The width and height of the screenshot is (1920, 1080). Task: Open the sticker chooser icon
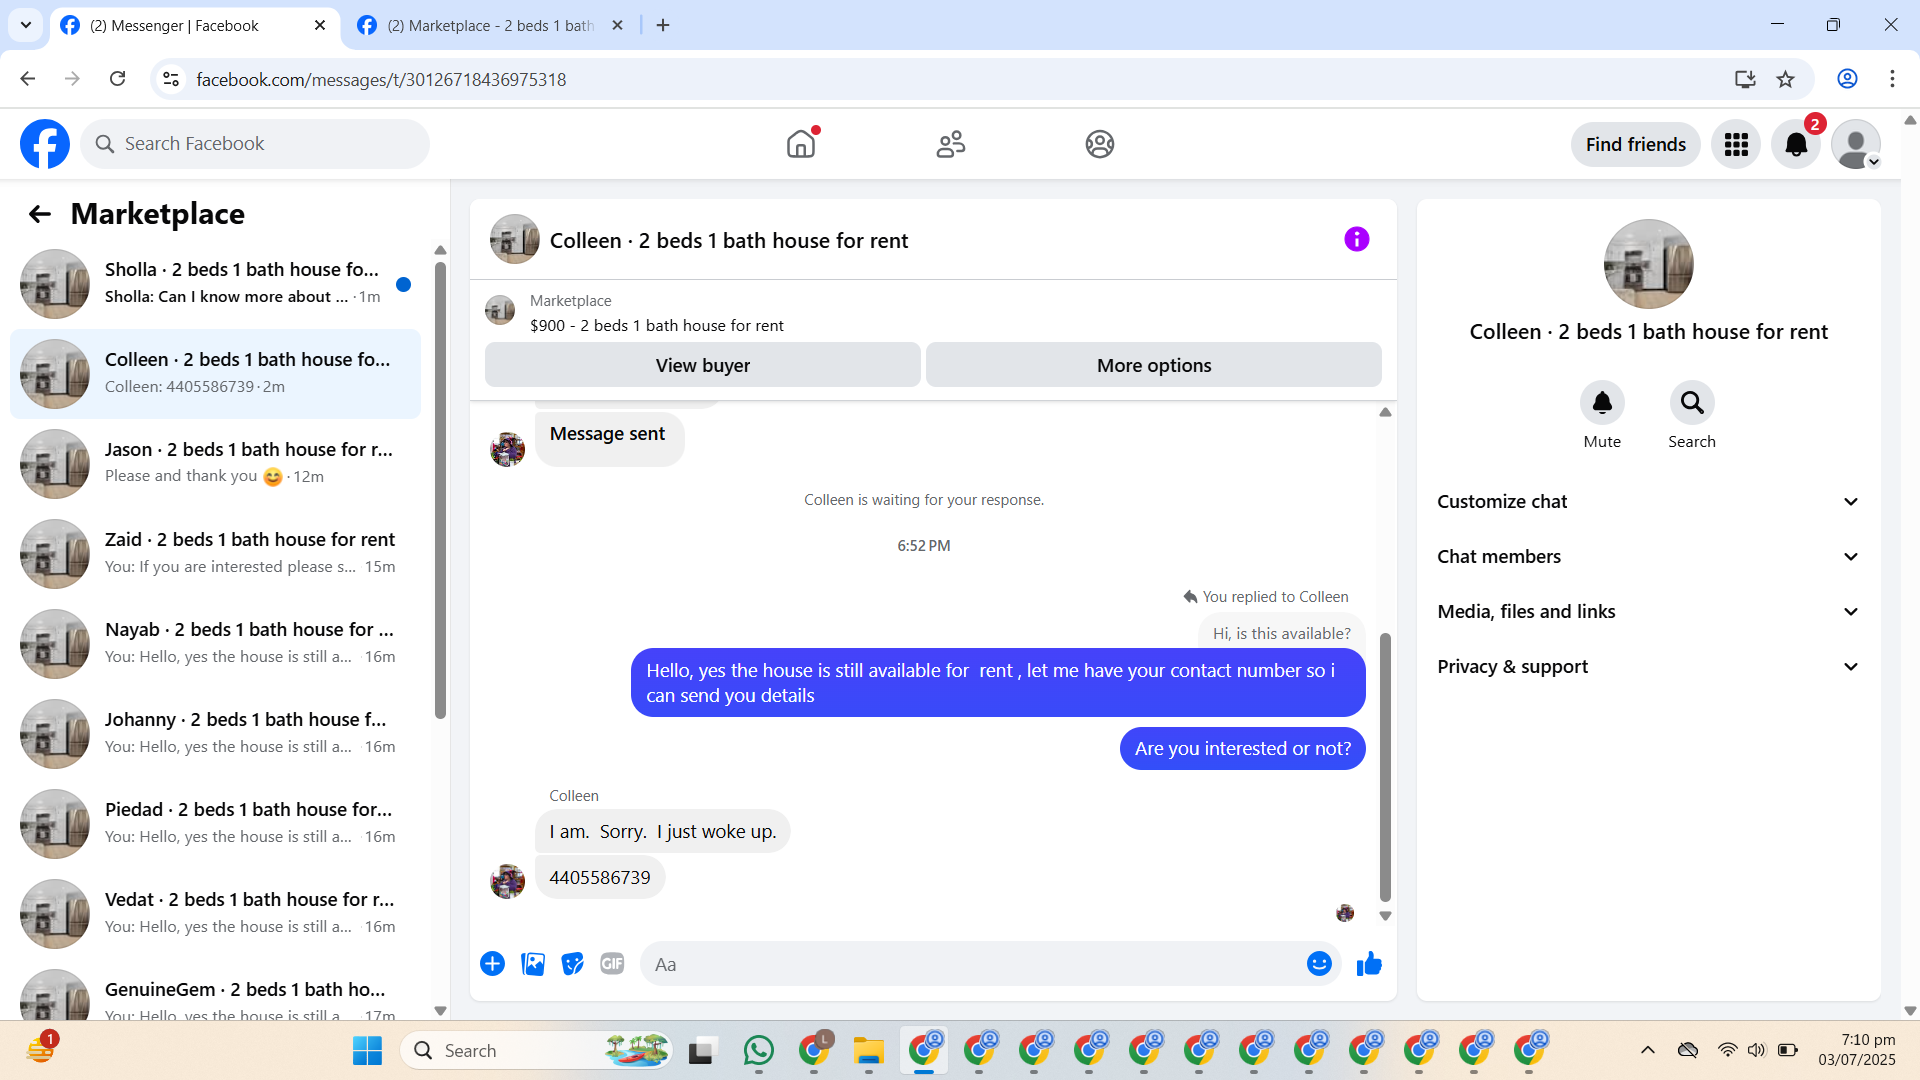click(572, 964)
